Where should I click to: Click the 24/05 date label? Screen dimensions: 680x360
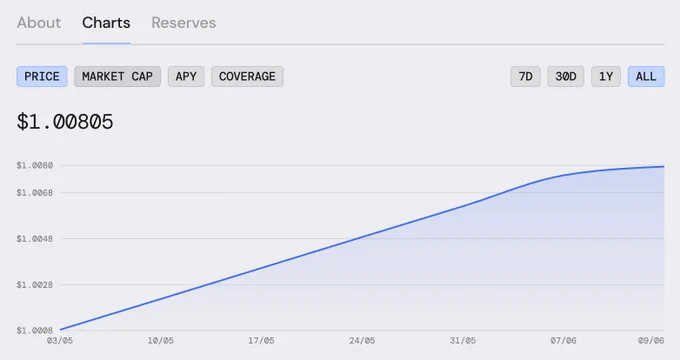pos(362,341)
